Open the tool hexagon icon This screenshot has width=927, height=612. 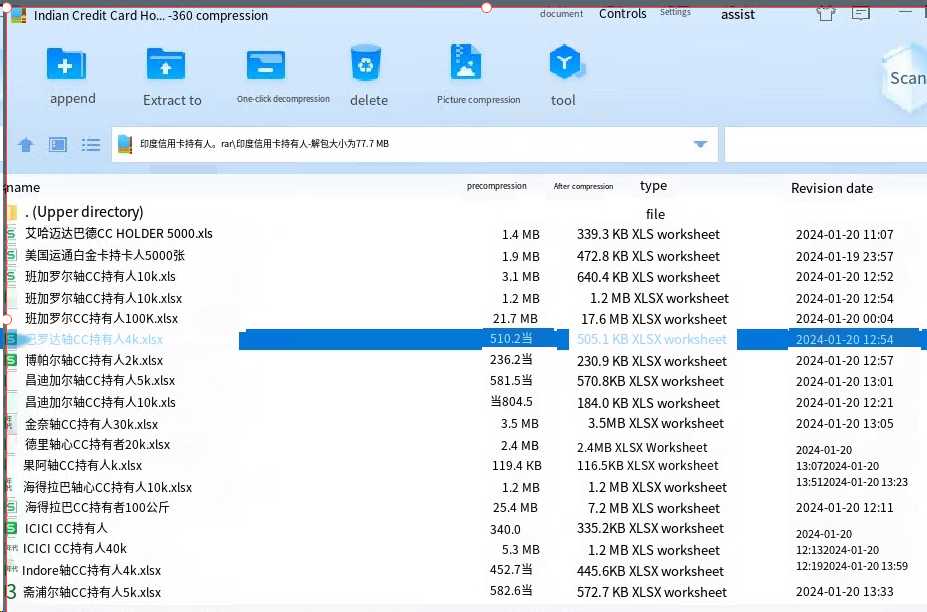coord(565,62)
